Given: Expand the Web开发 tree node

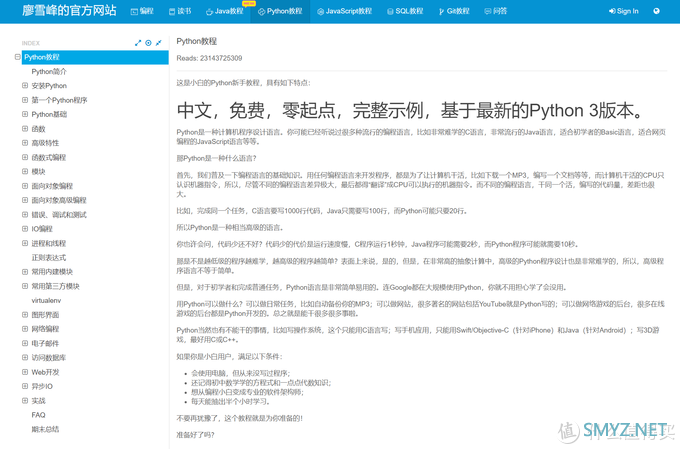Looking at the screenshot, I should pyautogui.click(x=25, y=372).
